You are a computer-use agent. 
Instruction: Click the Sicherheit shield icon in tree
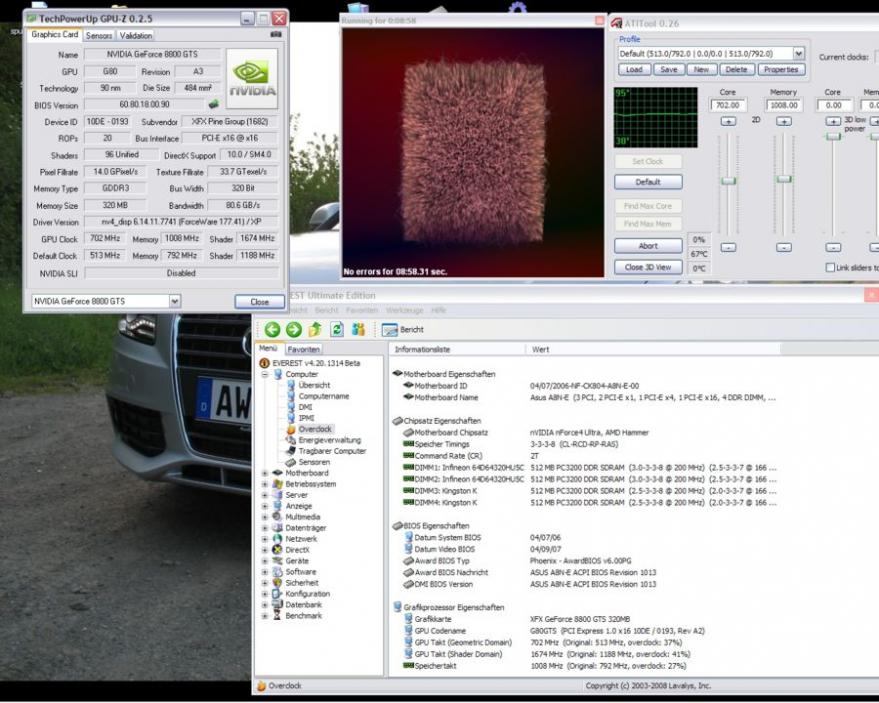click(277, 583)
